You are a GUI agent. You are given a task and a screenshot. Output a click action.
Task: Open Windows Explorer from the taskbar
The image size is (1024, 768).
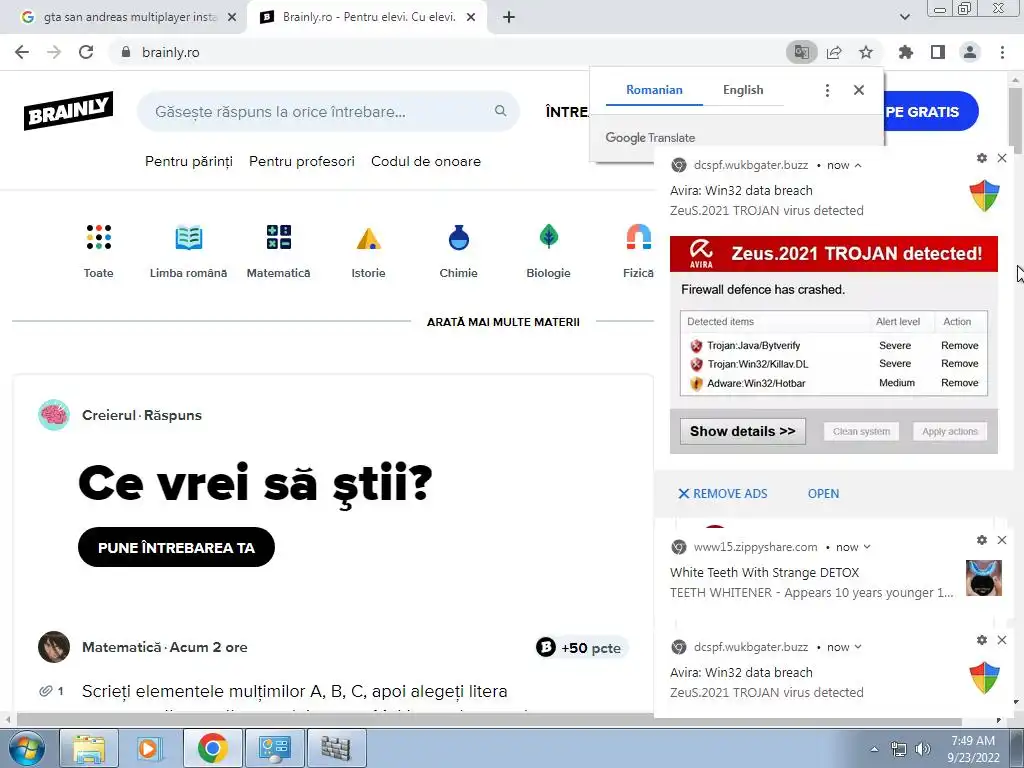pos(89,748)
